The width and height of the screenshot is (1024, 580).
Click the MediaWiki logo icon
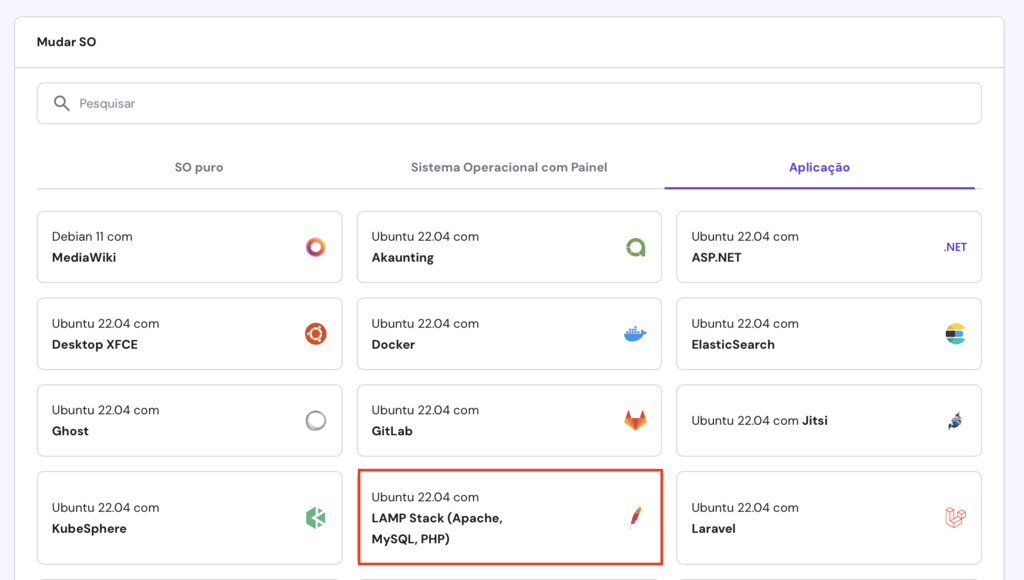(315, 246)
